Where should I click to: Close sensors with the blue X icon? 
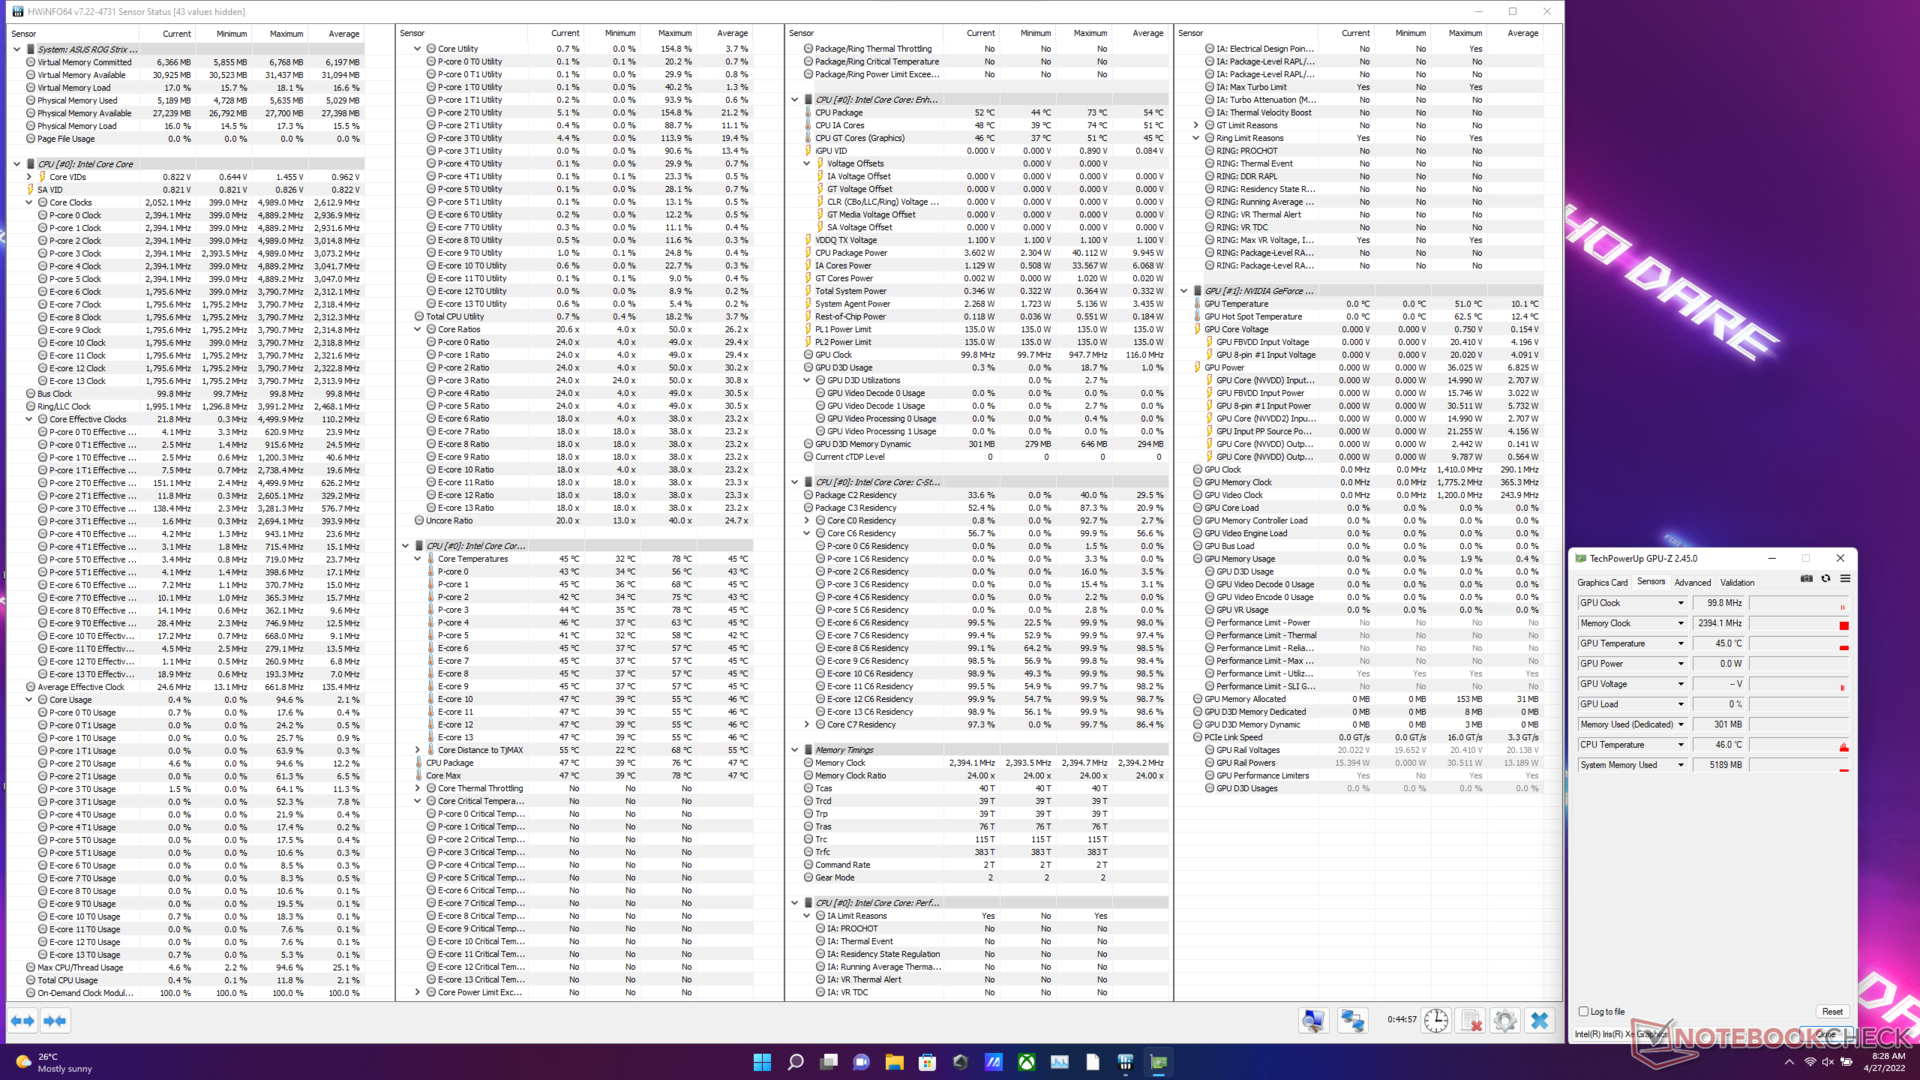pos(1539,1021)
